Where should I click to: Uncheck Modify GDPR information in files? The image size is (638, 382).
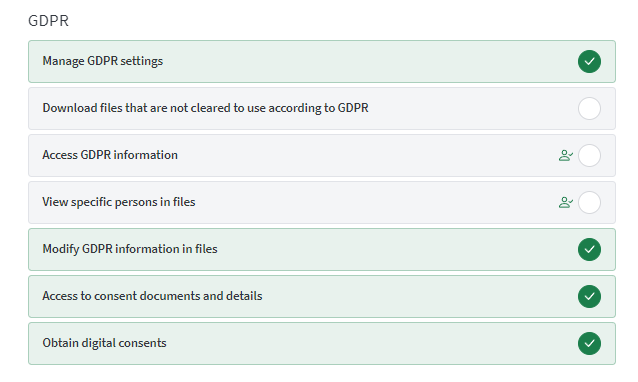point(589,249)
